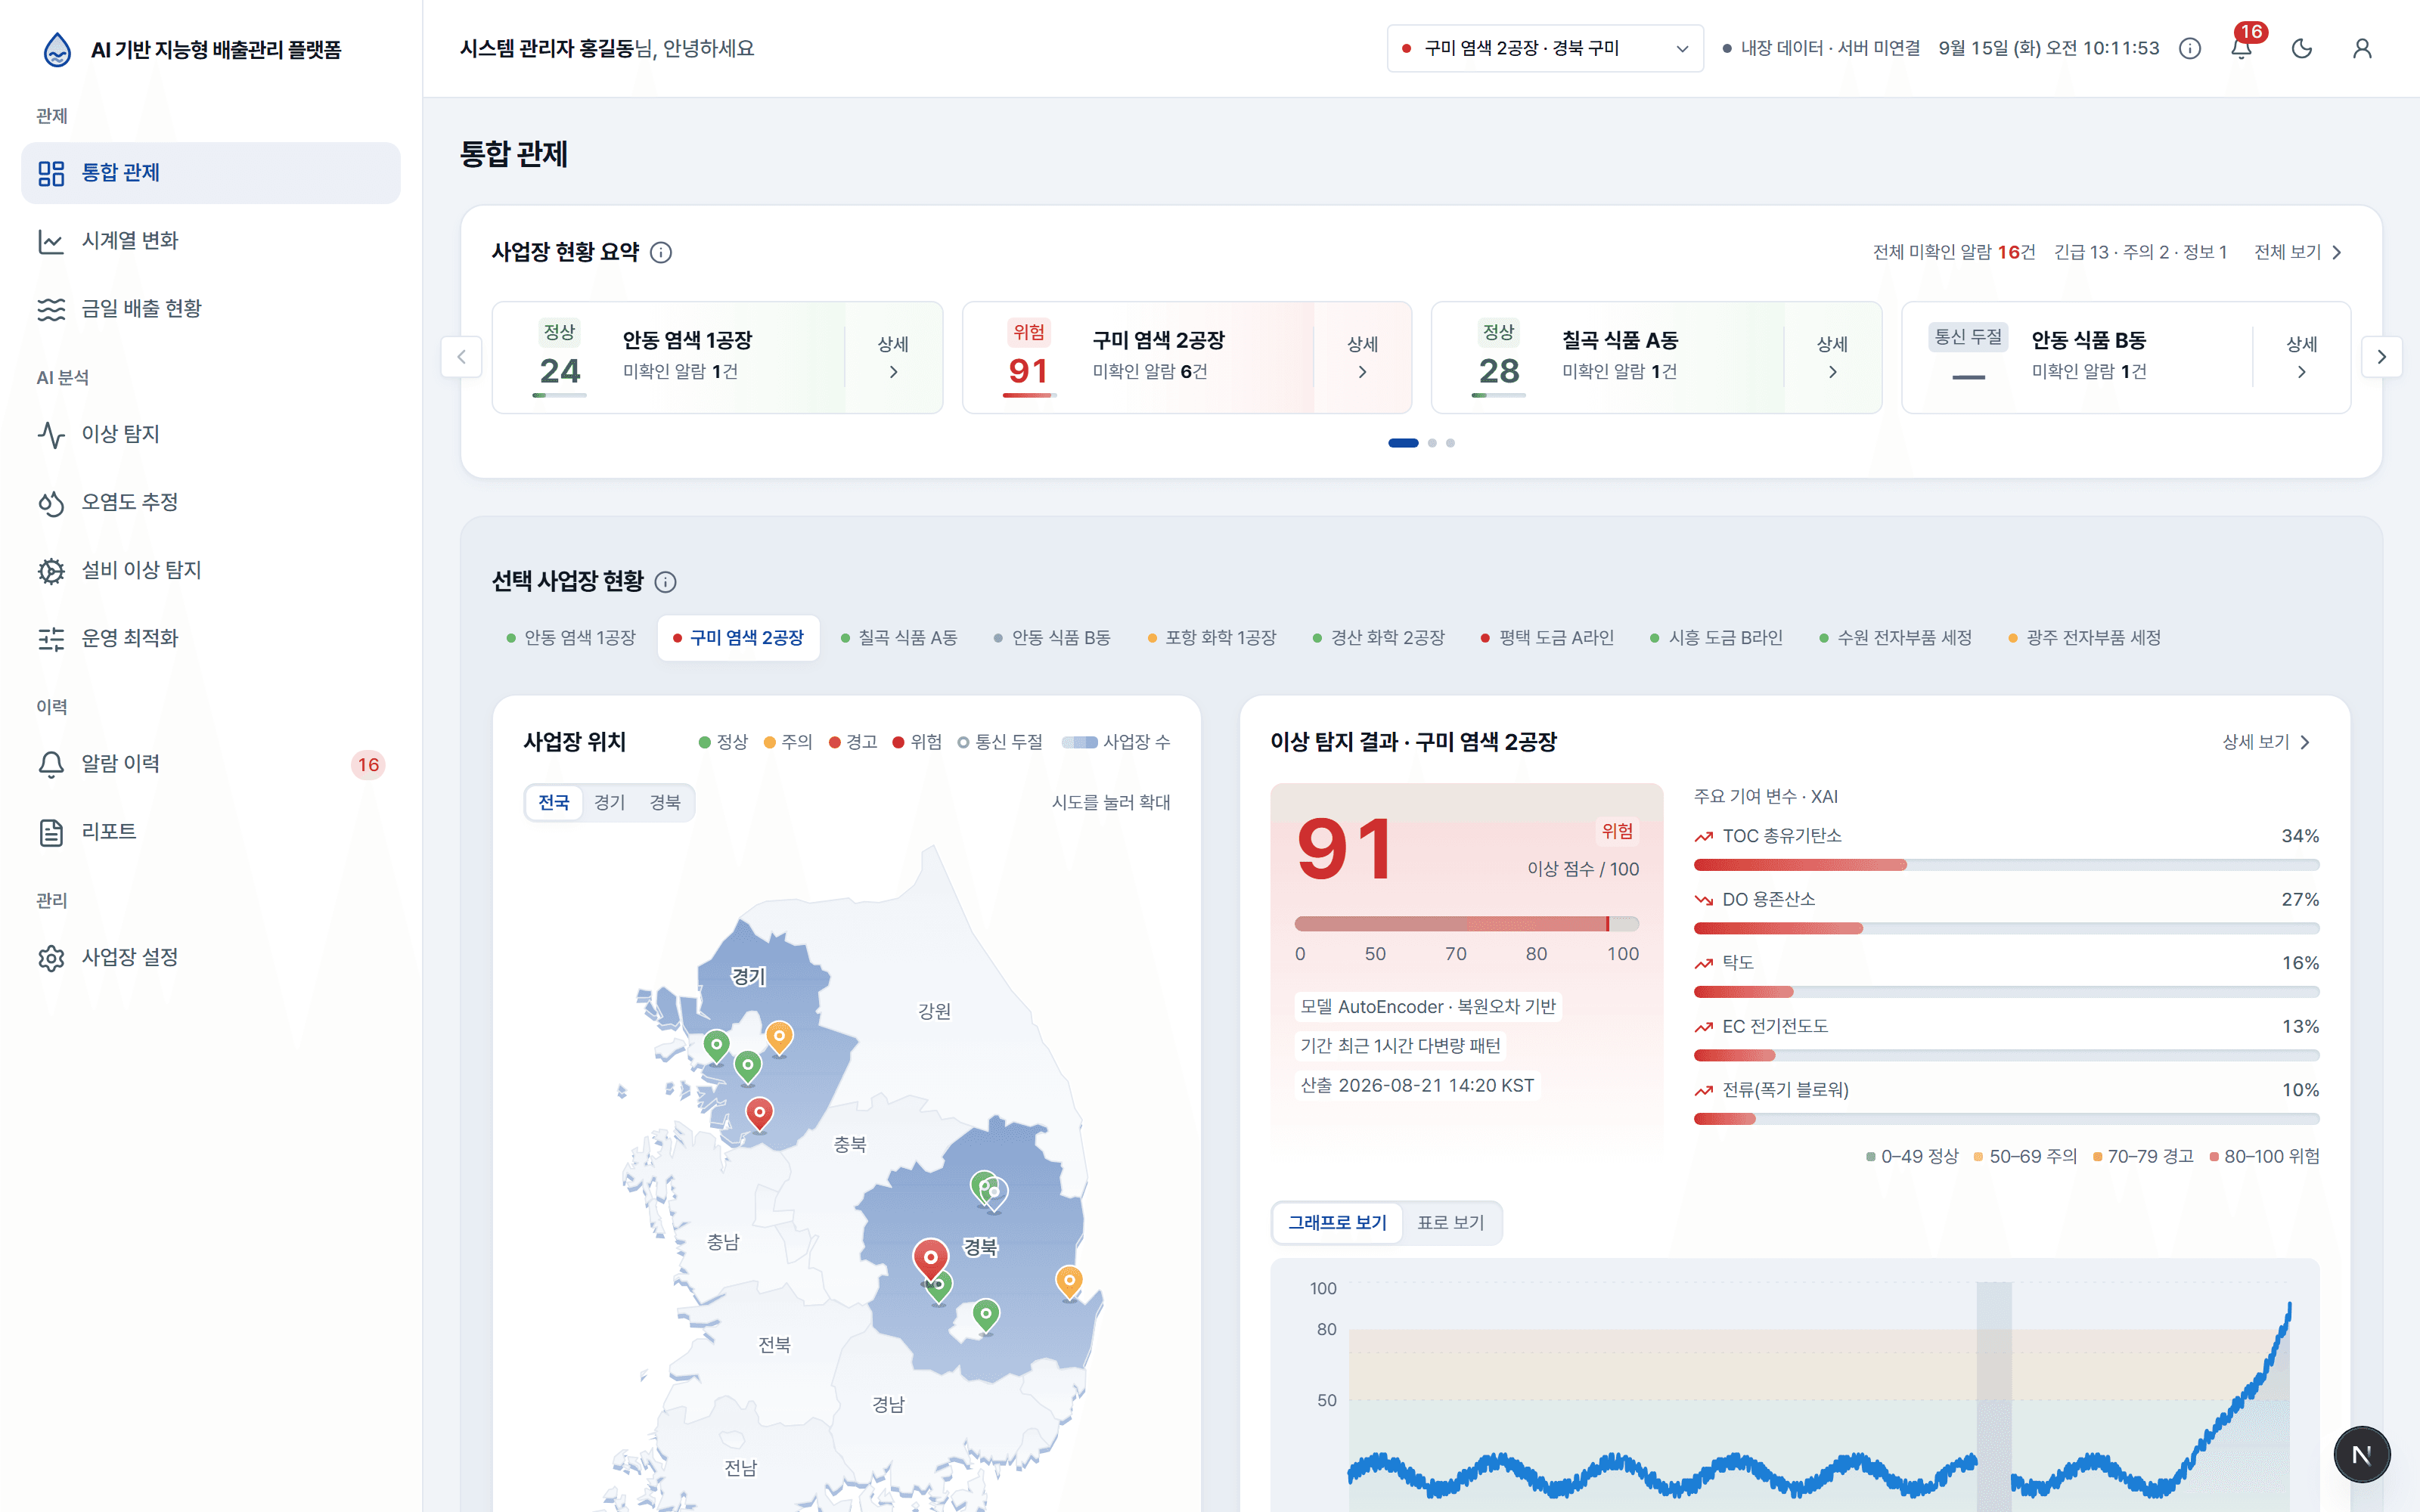Select 칠곡 식품 A동 site tab
The width and height of the screenshot is (2420, 1512).
pos(899,638)
